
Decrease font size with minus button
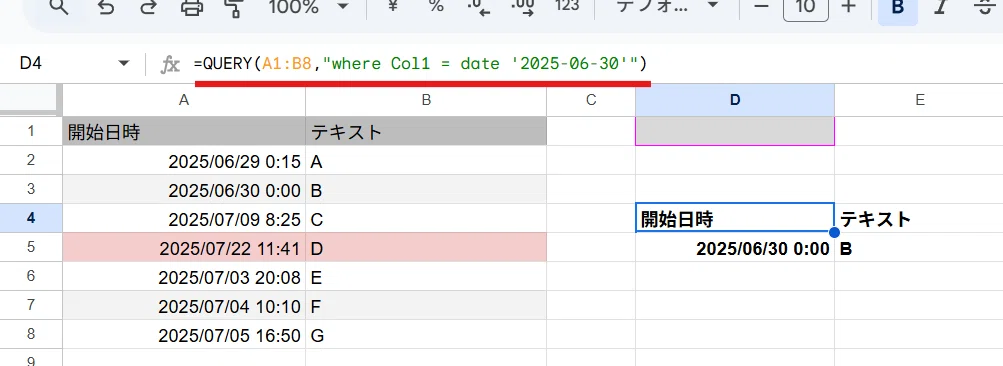coord(761,6)
